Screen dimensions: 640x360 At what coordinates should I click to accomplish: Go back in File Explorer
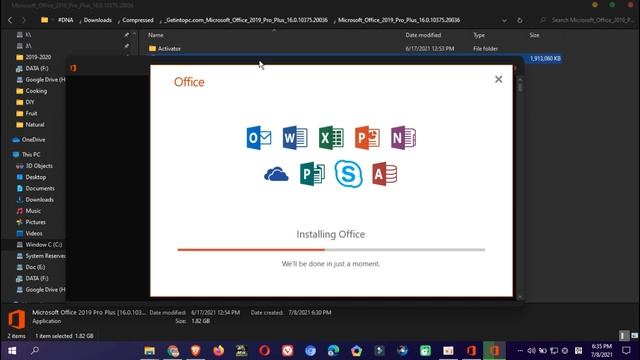(x=10, y=20)
